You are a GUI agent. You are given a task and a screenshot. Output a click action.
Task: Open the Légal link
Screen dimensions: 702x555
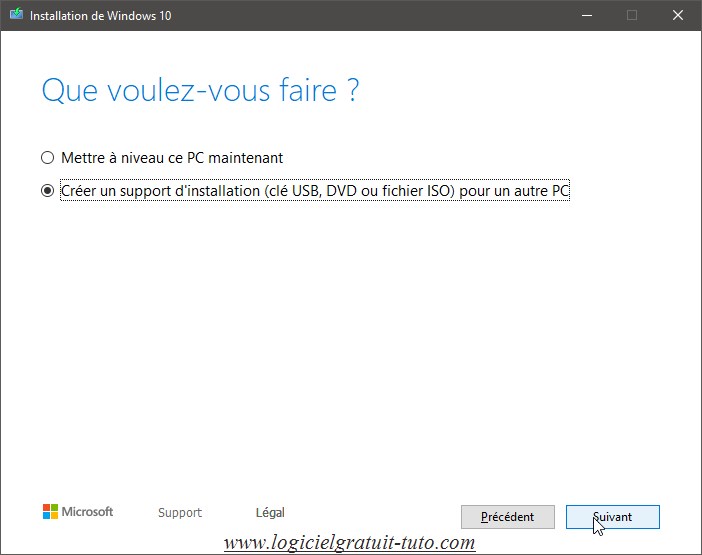pyautogui.click(x=270, y=512)
